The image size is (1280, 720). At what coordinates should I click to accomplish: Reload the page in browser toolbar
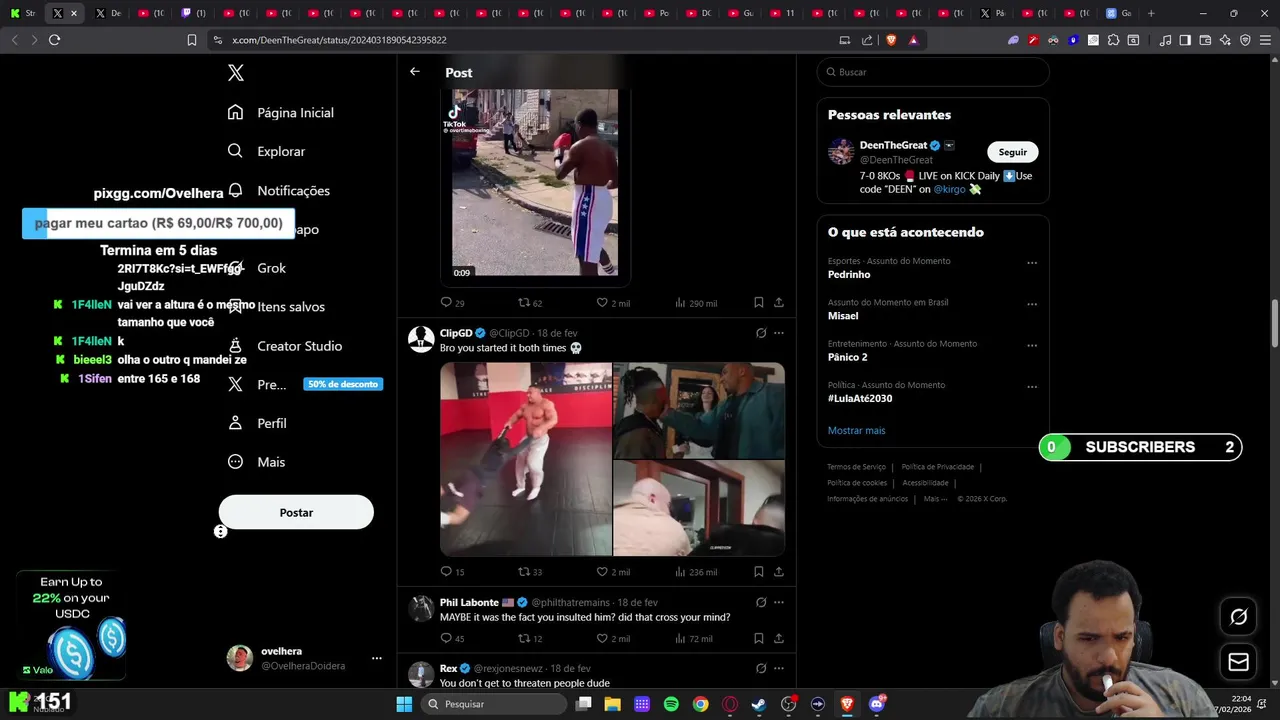click(54, 40)
